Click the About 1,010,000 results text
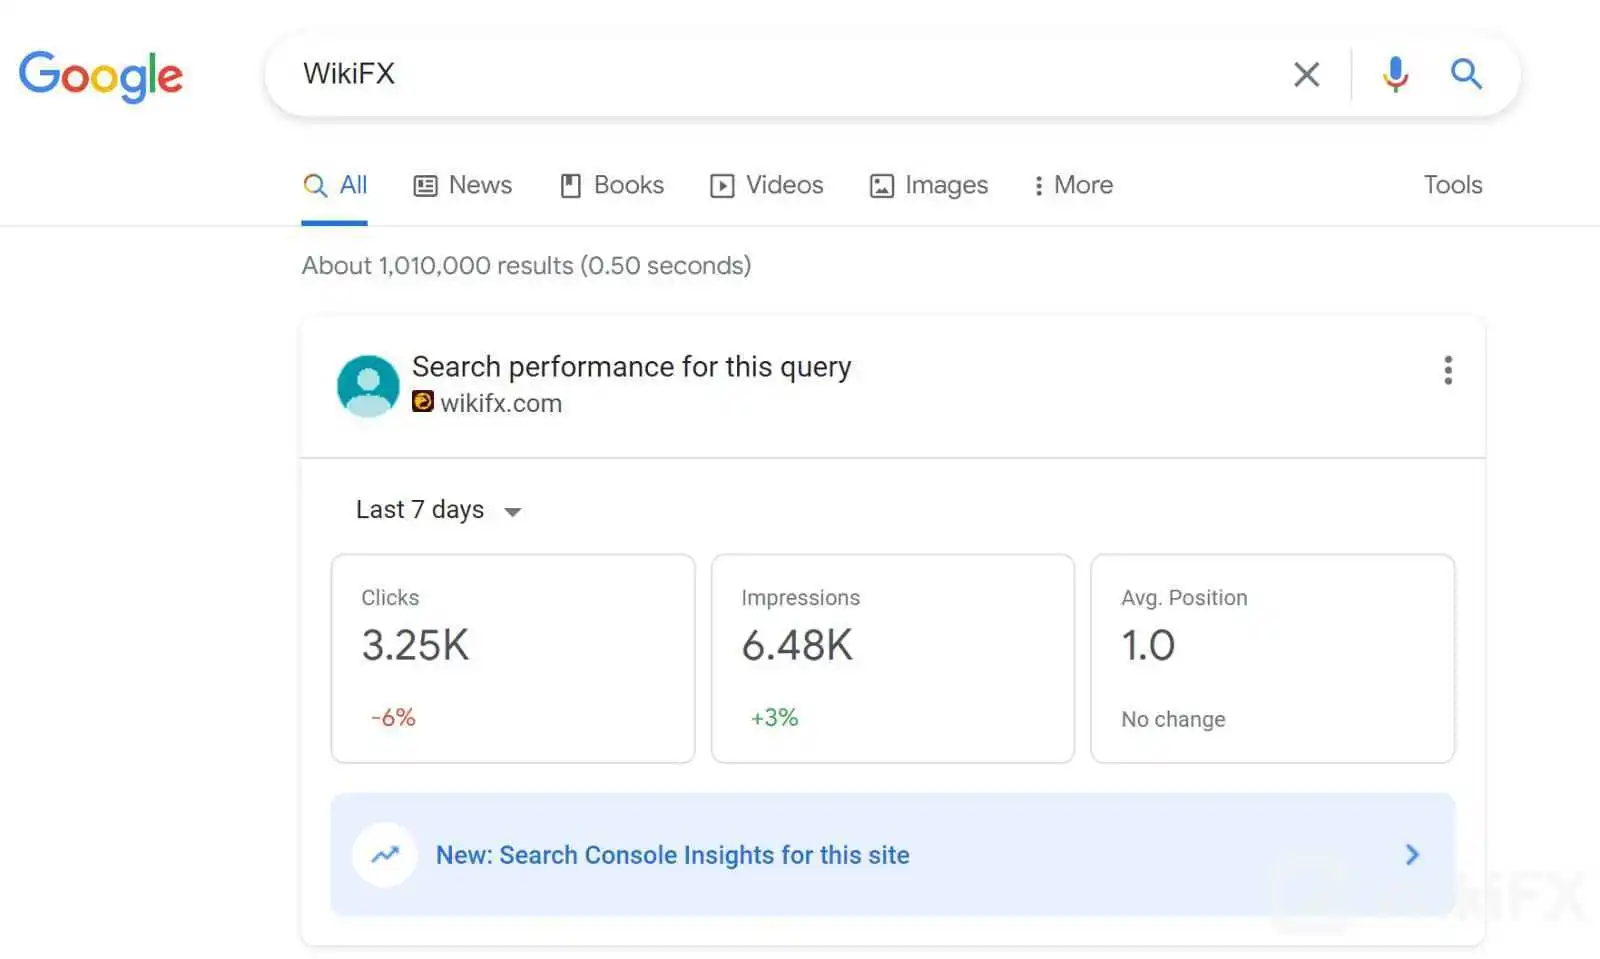The width and height of the screenshot is (1600, 959). (527, 266)
